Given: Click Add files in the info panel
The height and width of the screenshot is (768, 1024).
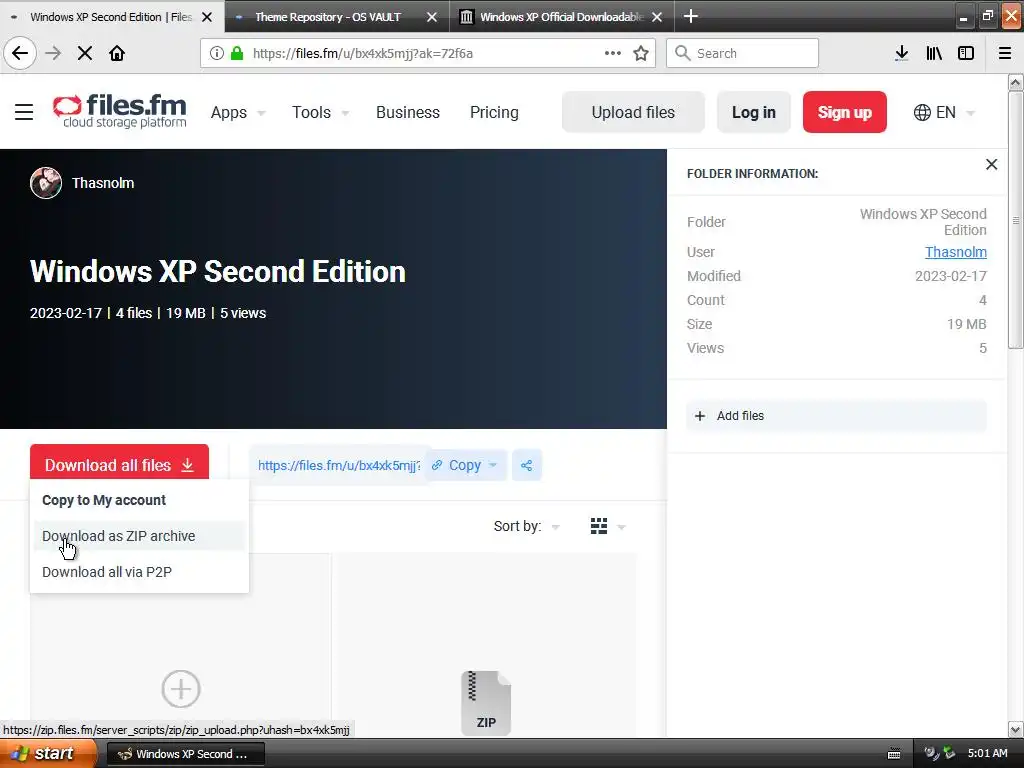Looking at the screenshot, I should (836, 416).
